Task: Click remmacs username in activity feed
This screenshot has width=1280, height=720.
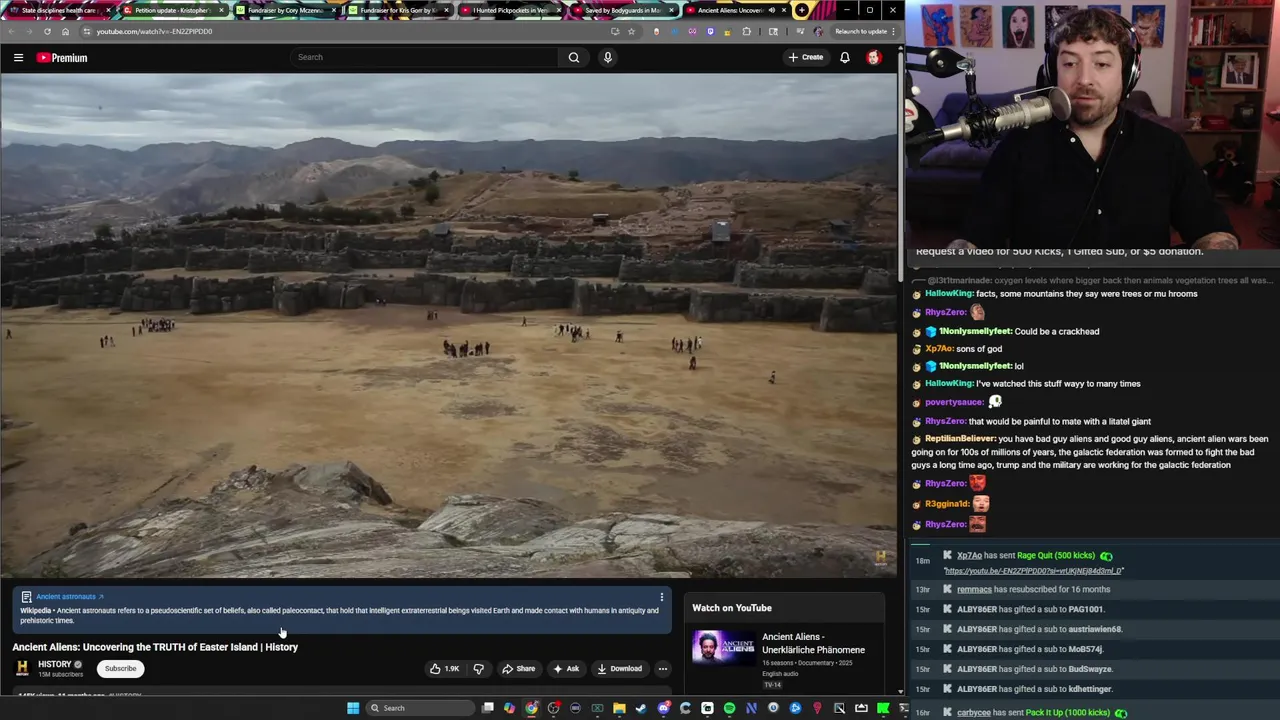Action: point(974,590)
